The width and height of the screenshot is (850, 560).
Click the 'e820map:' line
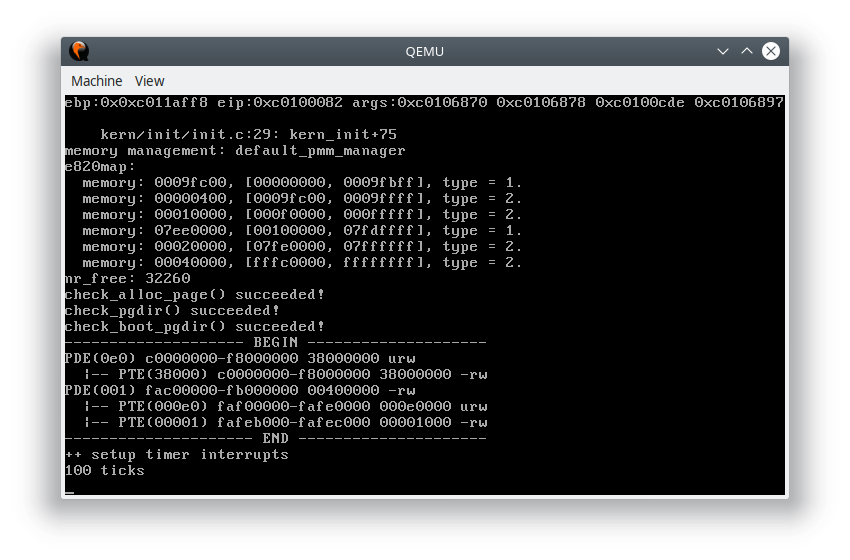tap(100, 166)
